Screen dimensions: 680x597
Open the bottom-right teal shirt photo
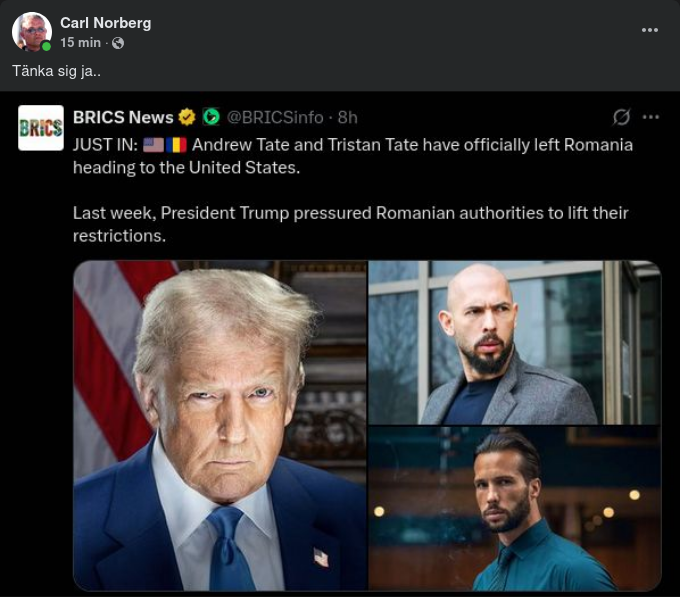(514, 508)
